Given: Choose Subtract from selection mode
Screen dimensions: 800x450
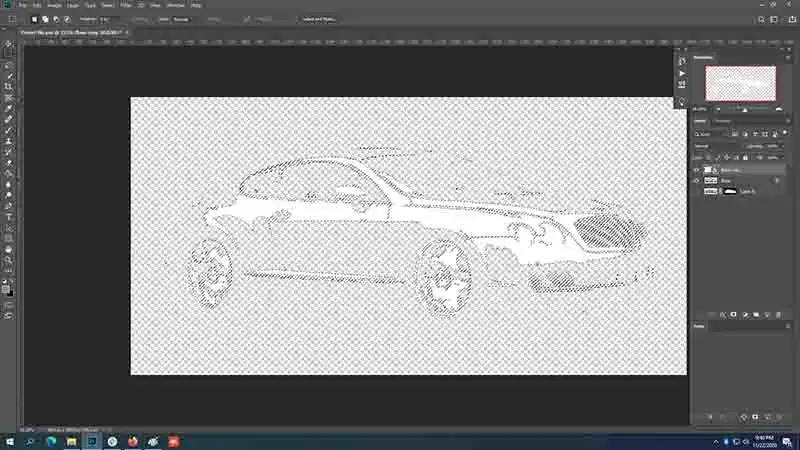Looking at the screenshot, I should coord(56,19).
